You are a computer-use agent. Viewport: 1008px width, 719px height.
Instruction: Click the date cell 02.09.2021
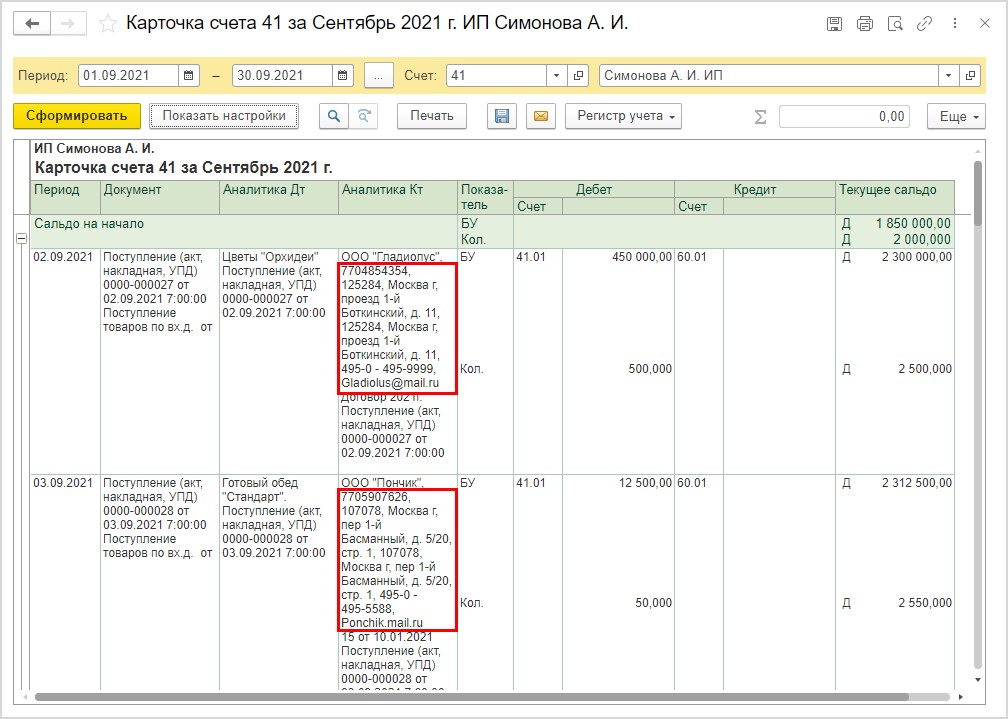63,257
